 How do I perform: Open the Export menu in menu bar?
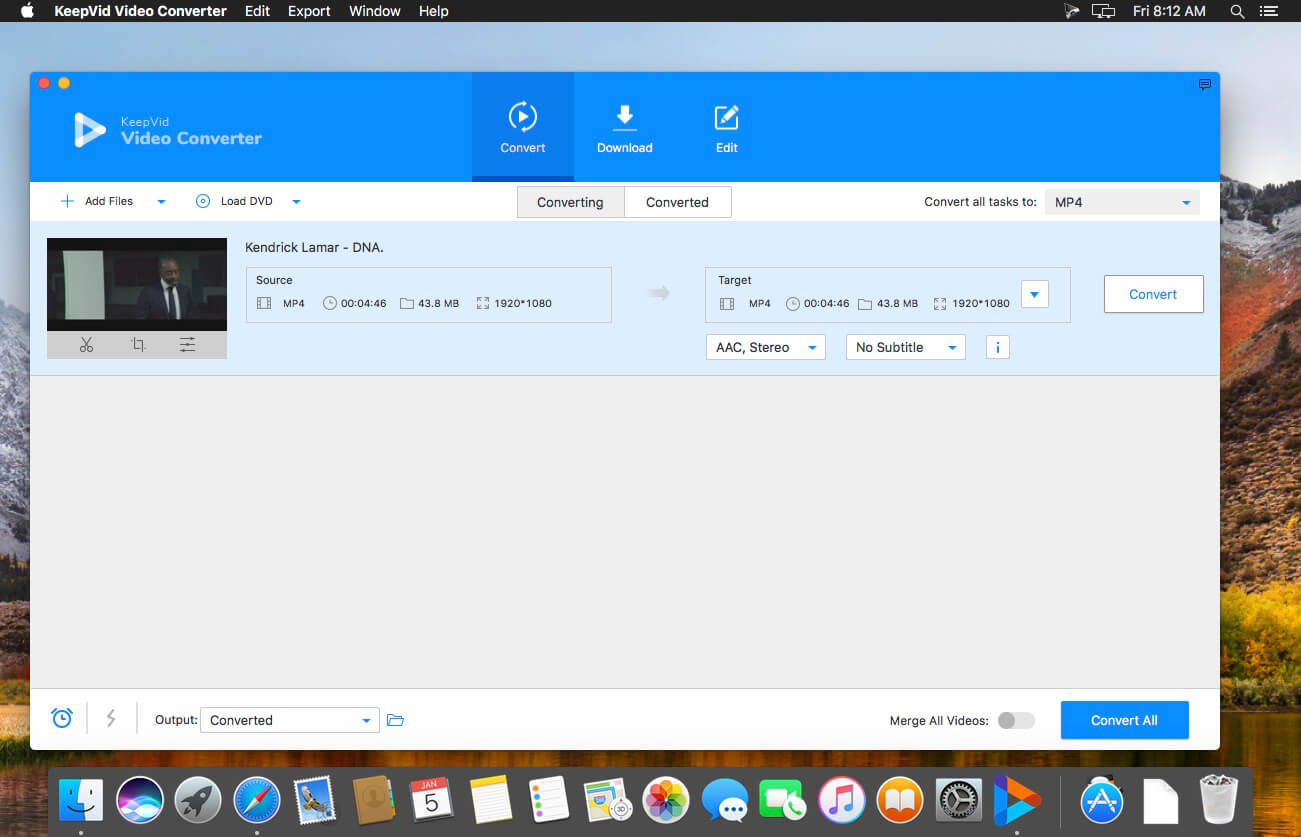tap(309, 11)
